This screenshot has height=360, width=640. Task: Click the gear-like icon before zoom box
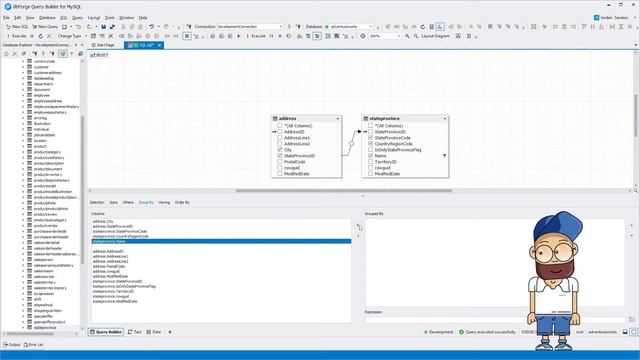click(362, 36)
